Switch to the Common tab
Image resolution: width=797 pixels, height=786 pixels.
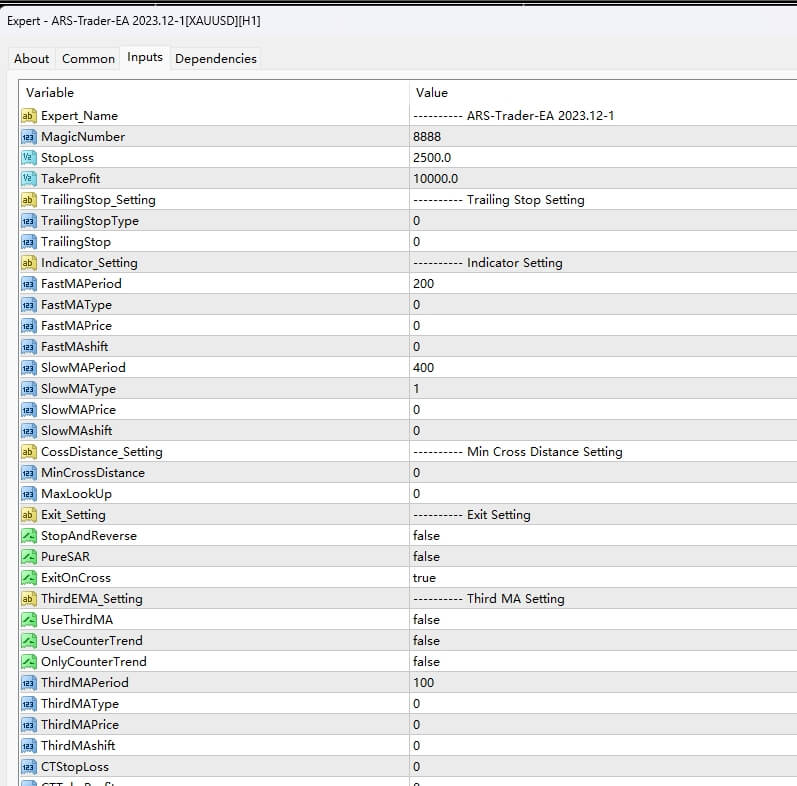click(x=88, y=59)
